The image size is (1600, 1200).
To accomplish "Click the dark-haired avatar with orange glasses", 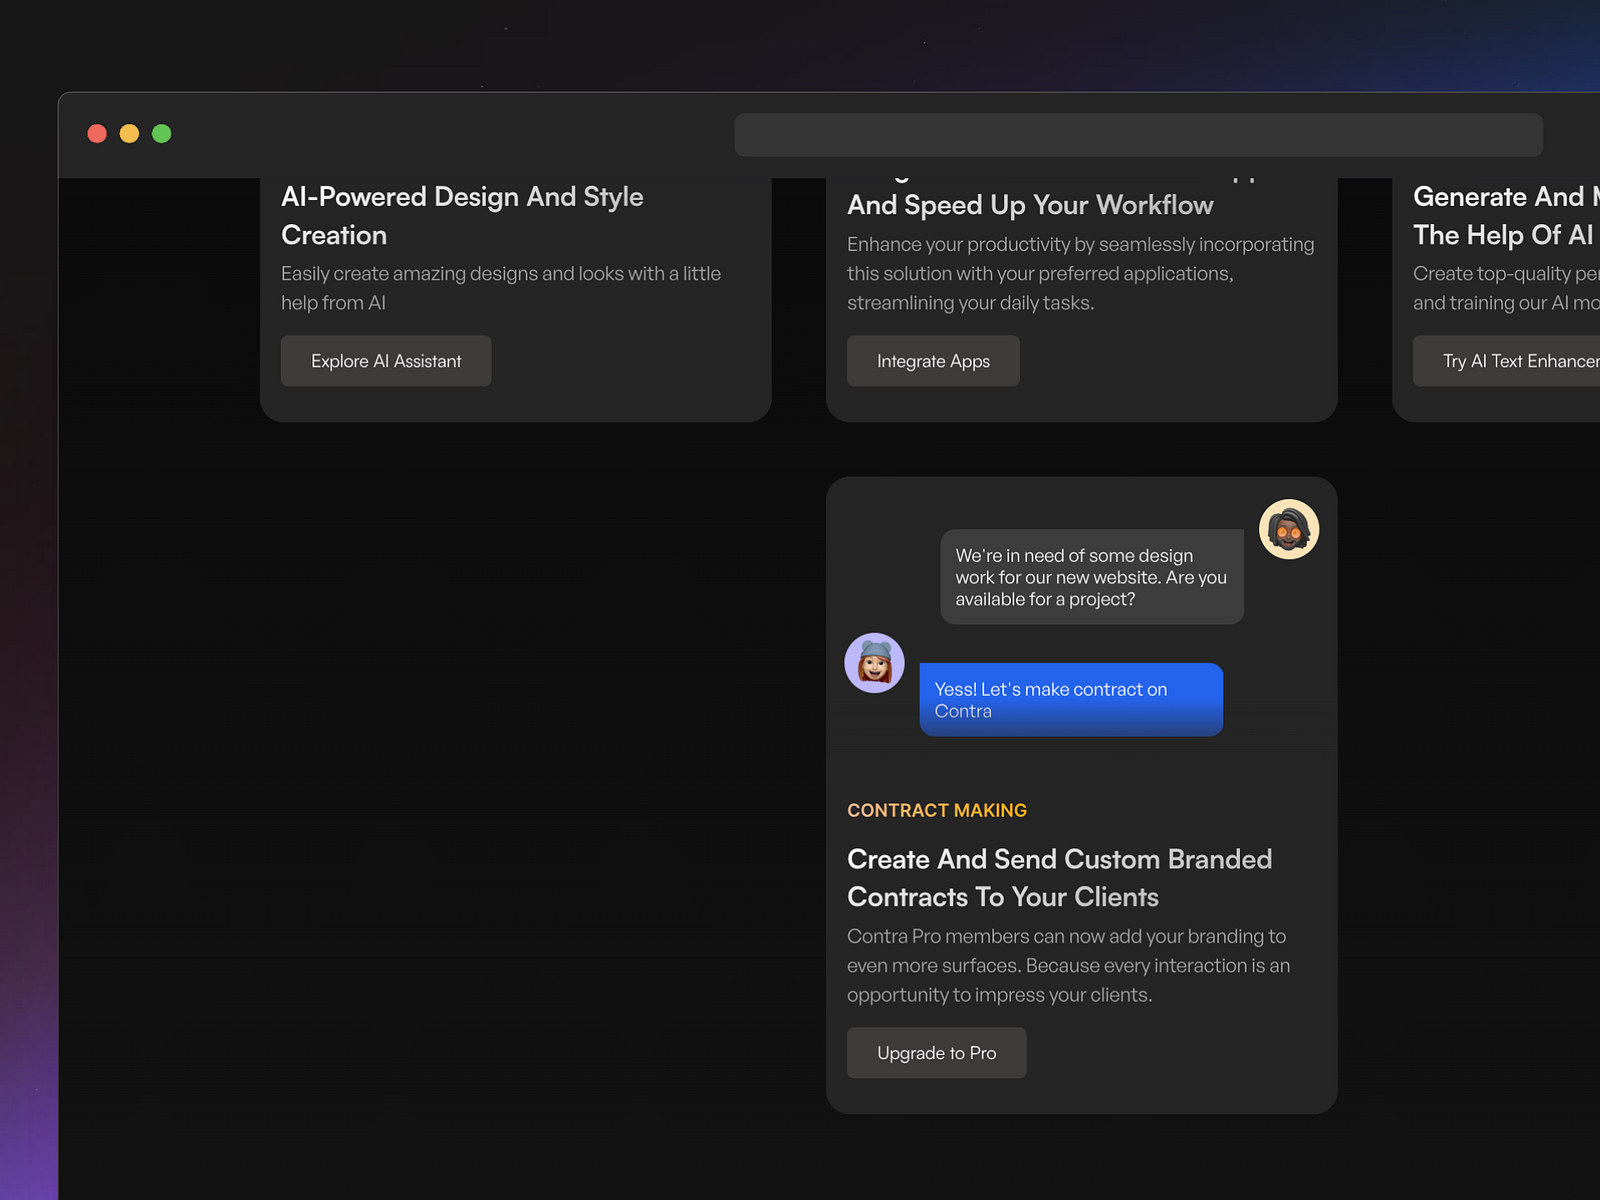I will (1288, 529).
